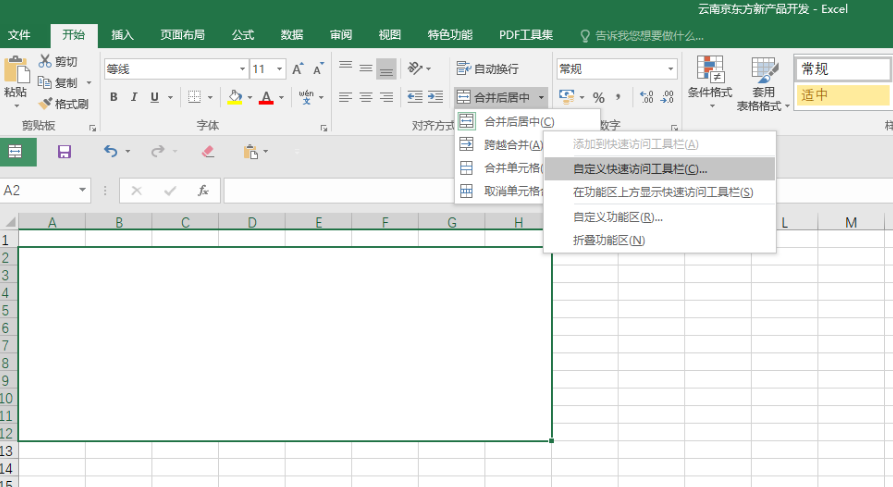Switch to 插入 tab
This screenshot has width=893, height=487.
tap(122, 35)
